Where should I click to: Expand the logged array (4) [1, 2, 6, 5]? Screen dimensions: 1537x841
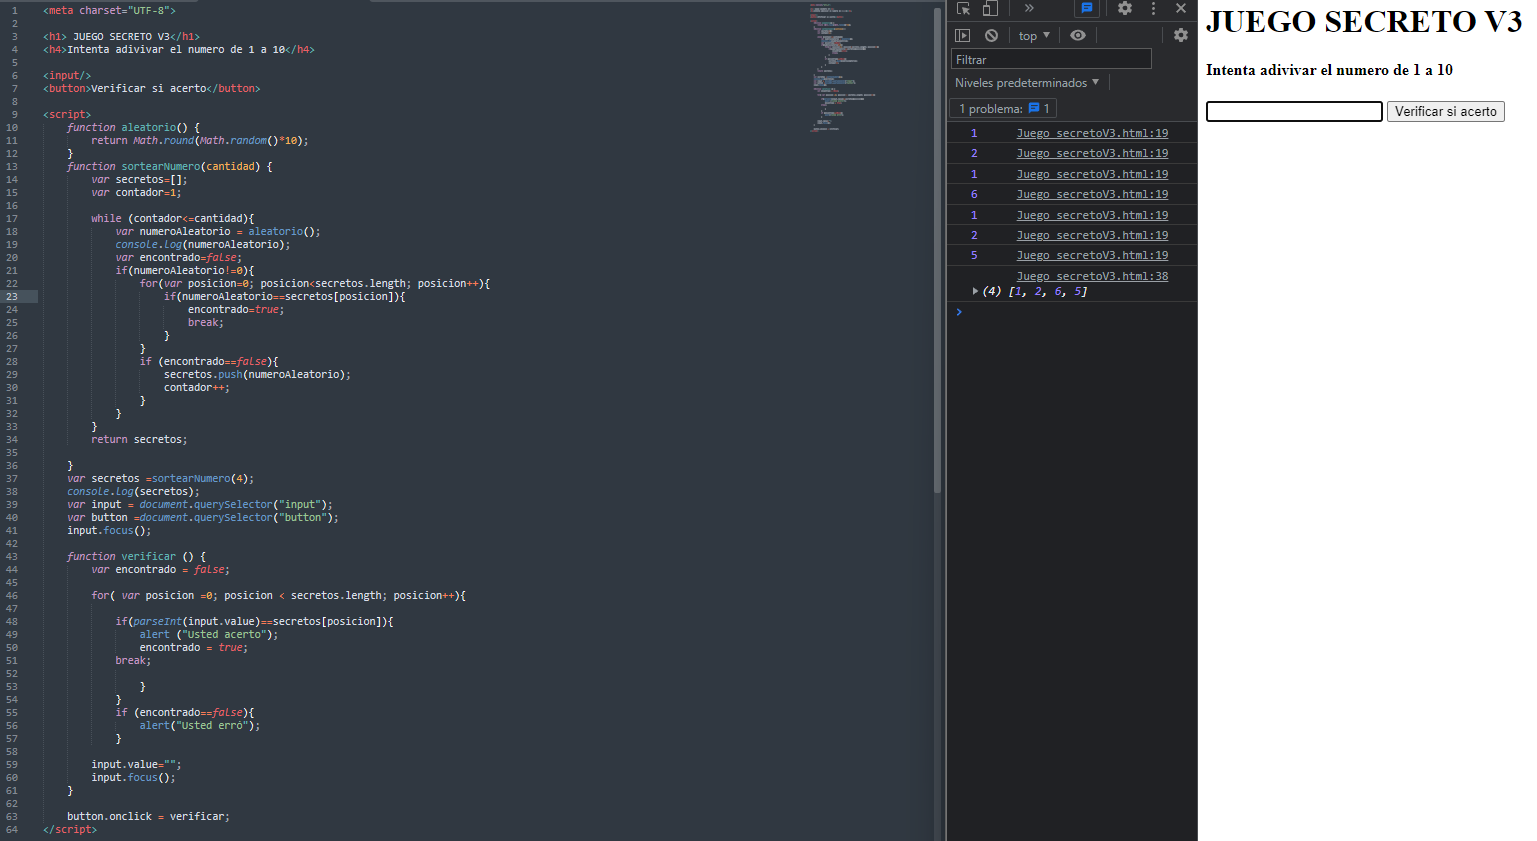click(975, 291)
